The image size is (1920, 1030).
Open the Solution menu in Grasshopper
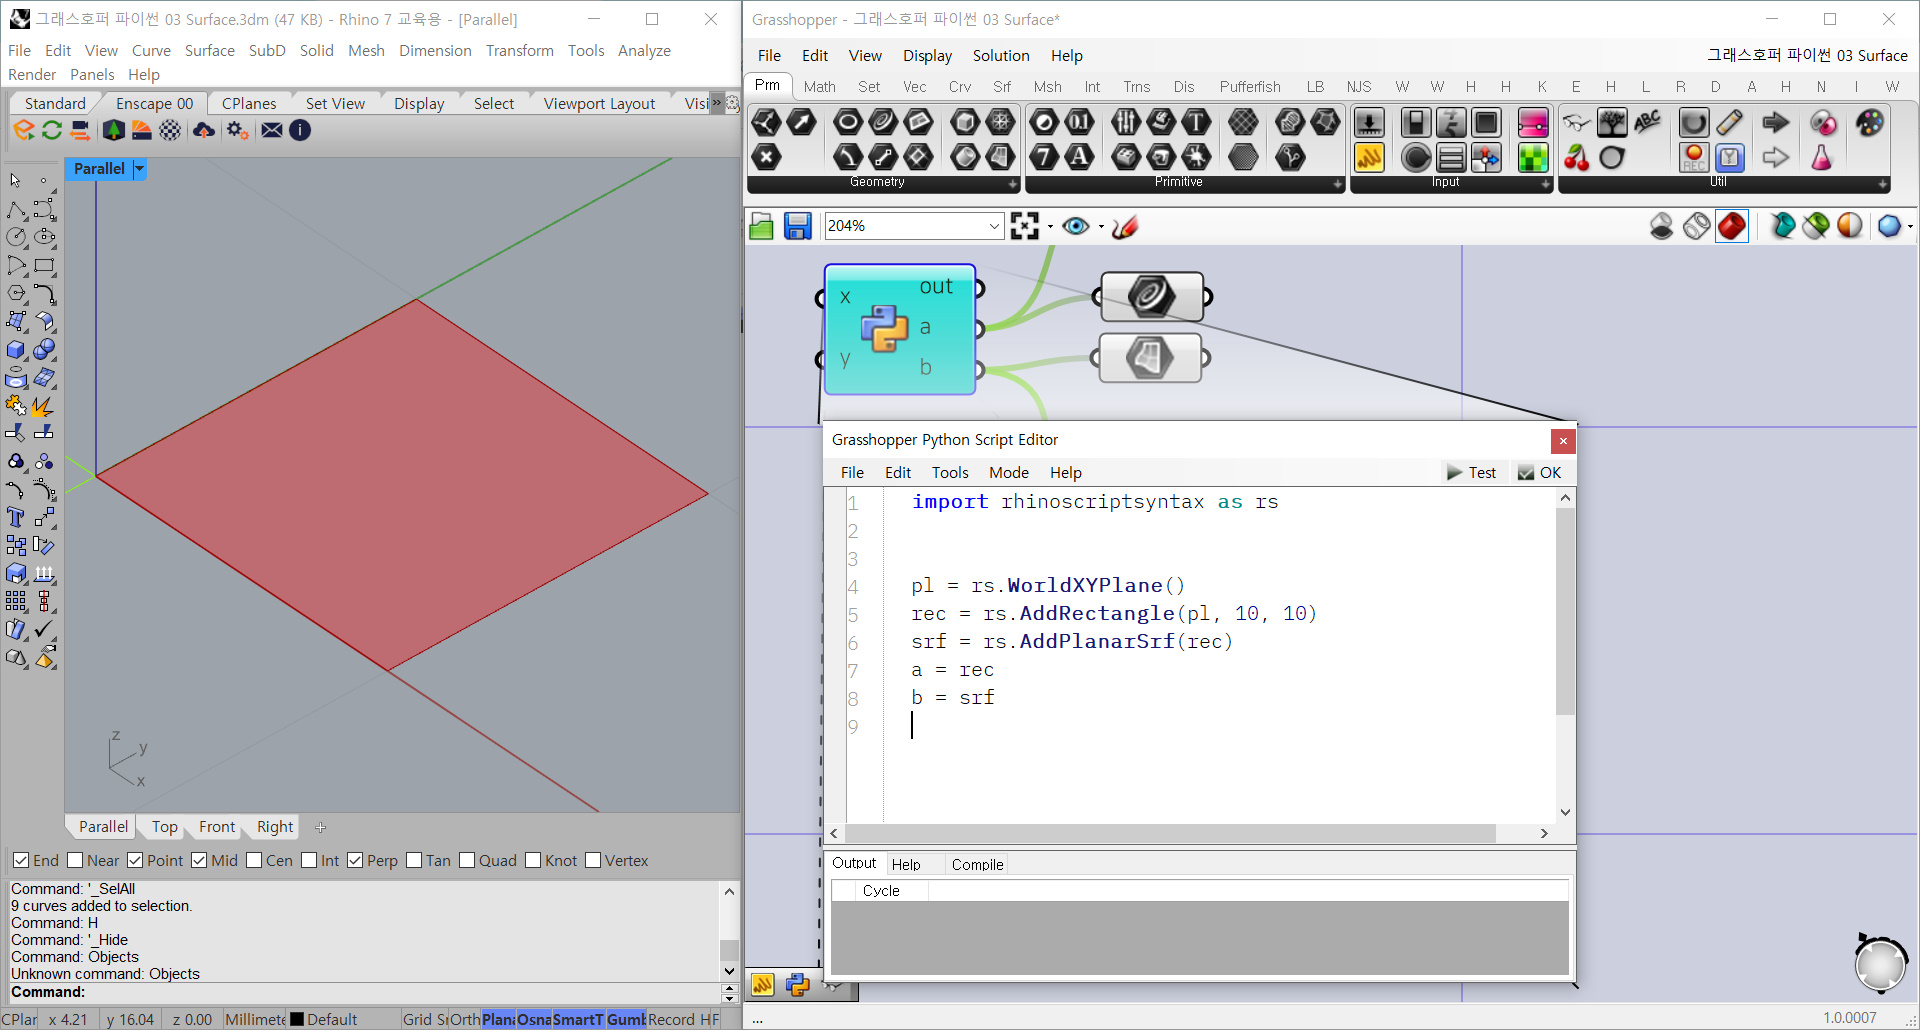point(1001,56)
